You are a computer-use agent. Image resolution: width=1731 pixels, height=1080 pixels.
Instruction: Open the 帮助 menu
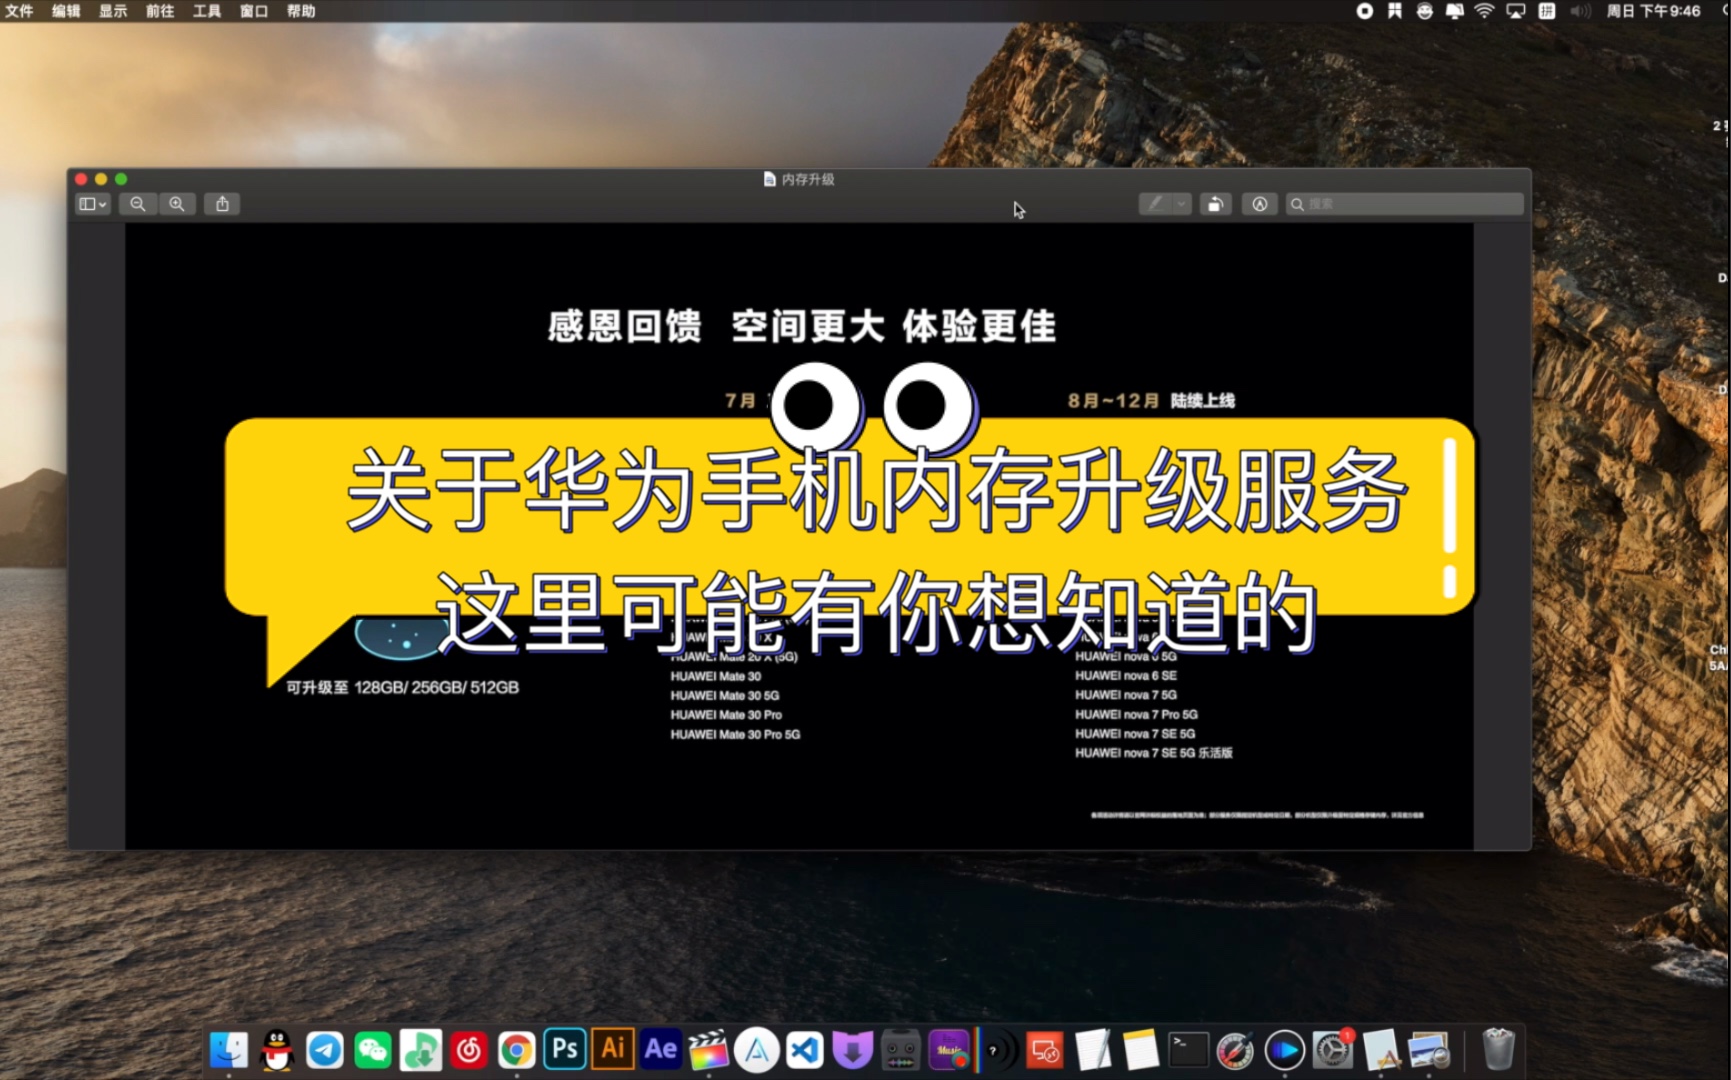[301, 11]
